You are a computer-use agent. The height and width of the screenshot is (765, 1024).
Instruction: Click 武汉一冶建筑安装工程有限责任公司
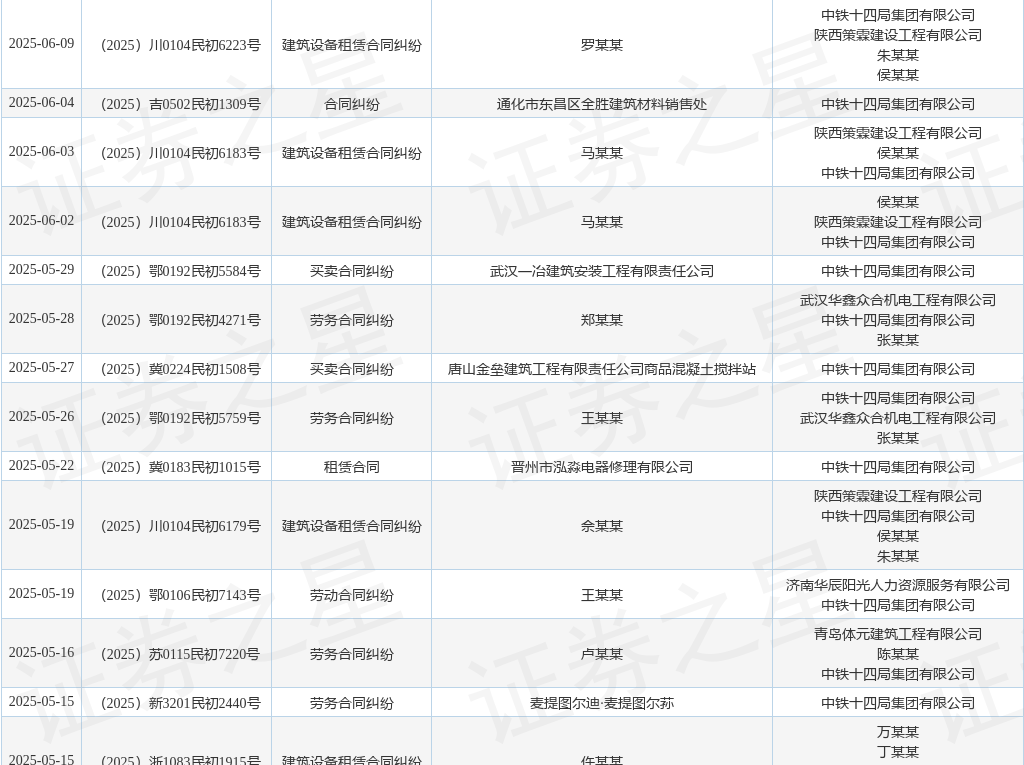pyautogui.click(x=601, y=271)
